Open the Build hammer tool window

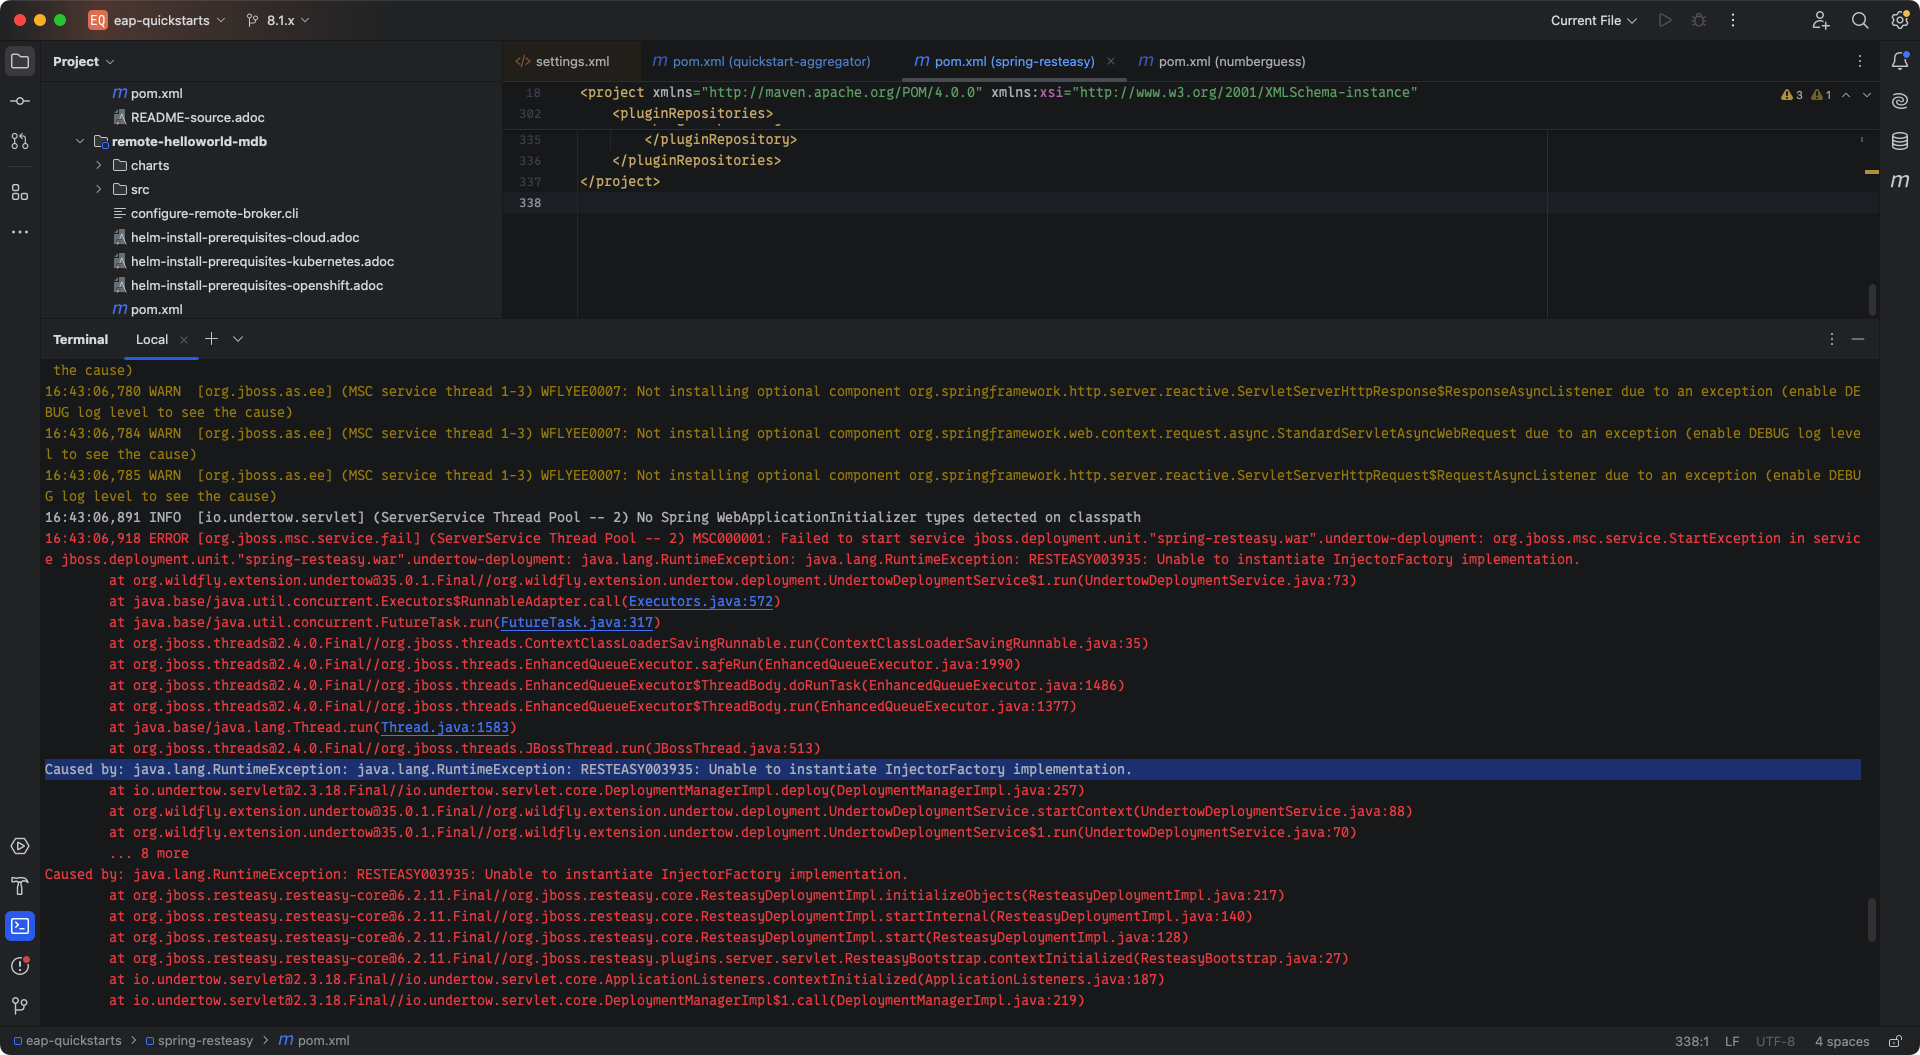click(x=20, y=886)
